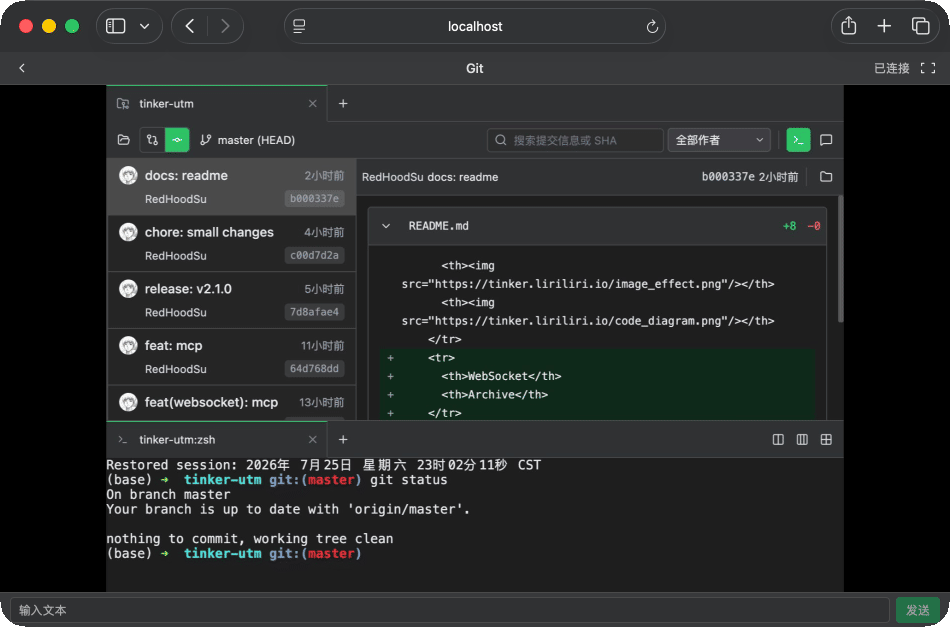This screenshot has height=627, width=950.
Task: Switch terminal to grid layout
Action: click(x=826, y=440)
